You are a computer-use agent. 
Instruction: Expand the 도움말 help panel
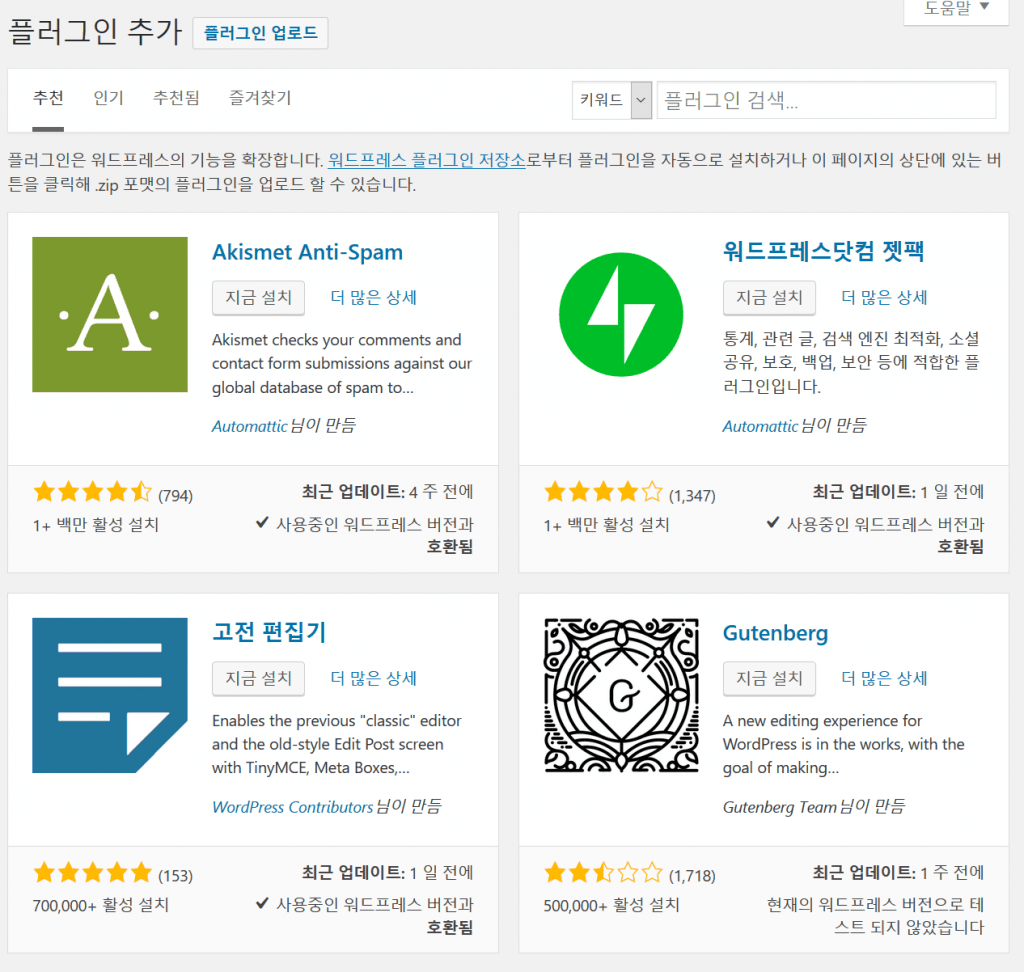957,9
